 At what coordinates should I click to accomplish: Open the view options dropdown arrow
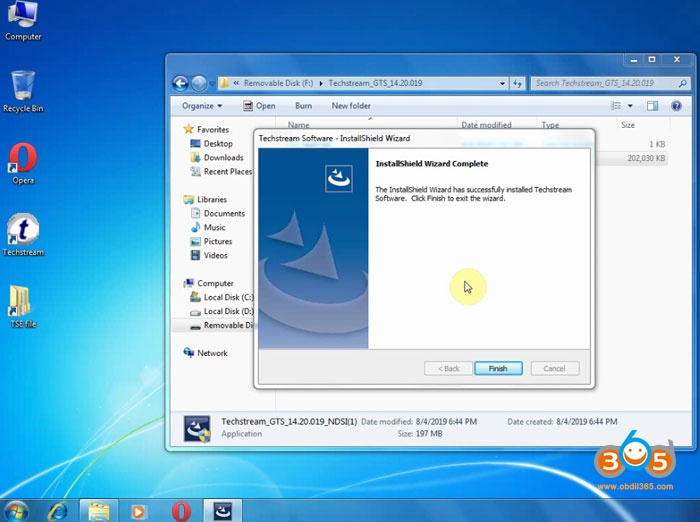tap(630, 106)
